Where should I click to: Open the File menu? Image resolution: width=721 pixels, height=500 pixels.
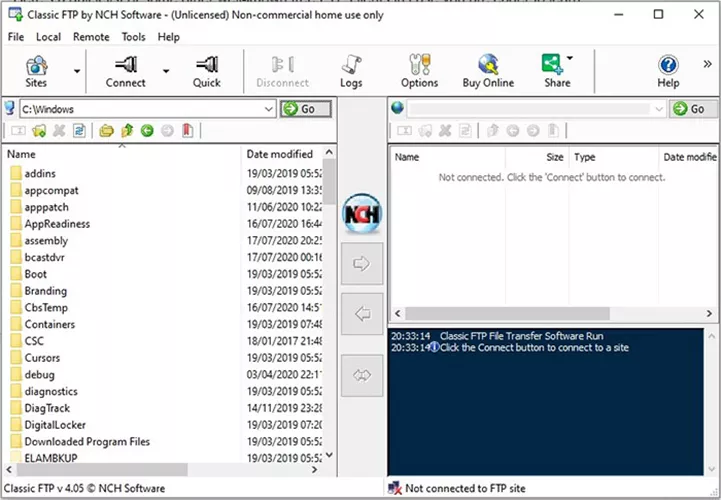(x=16, y=37)
